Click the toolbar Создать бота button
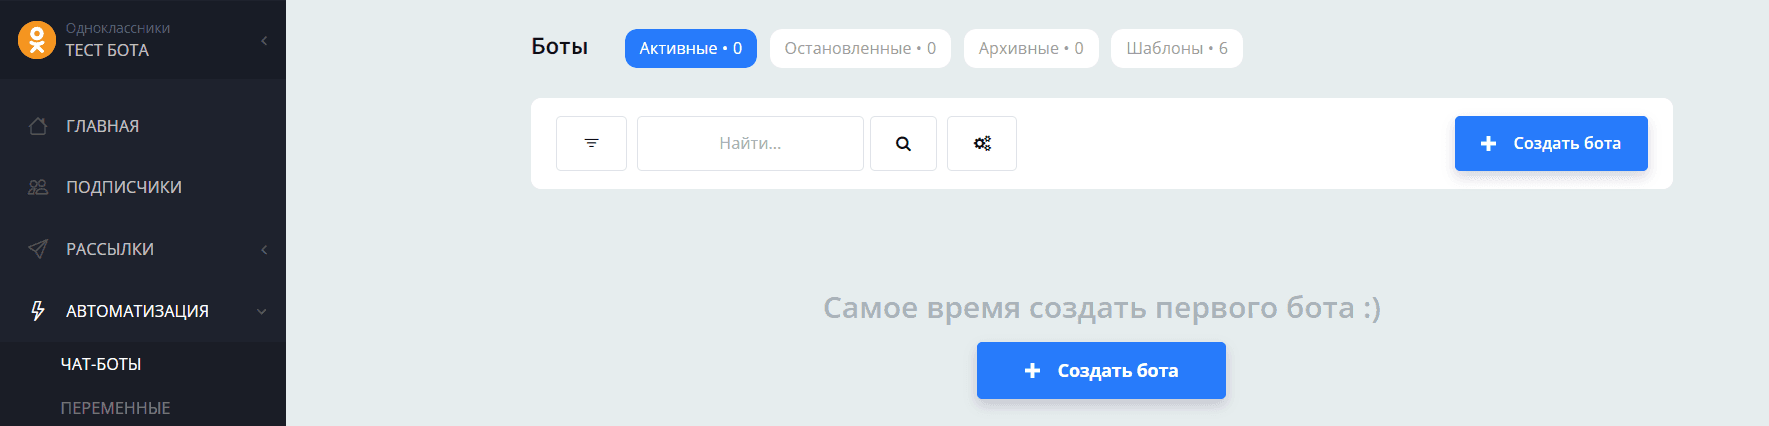This screenshot has width=1769, height=426. 1551,143
